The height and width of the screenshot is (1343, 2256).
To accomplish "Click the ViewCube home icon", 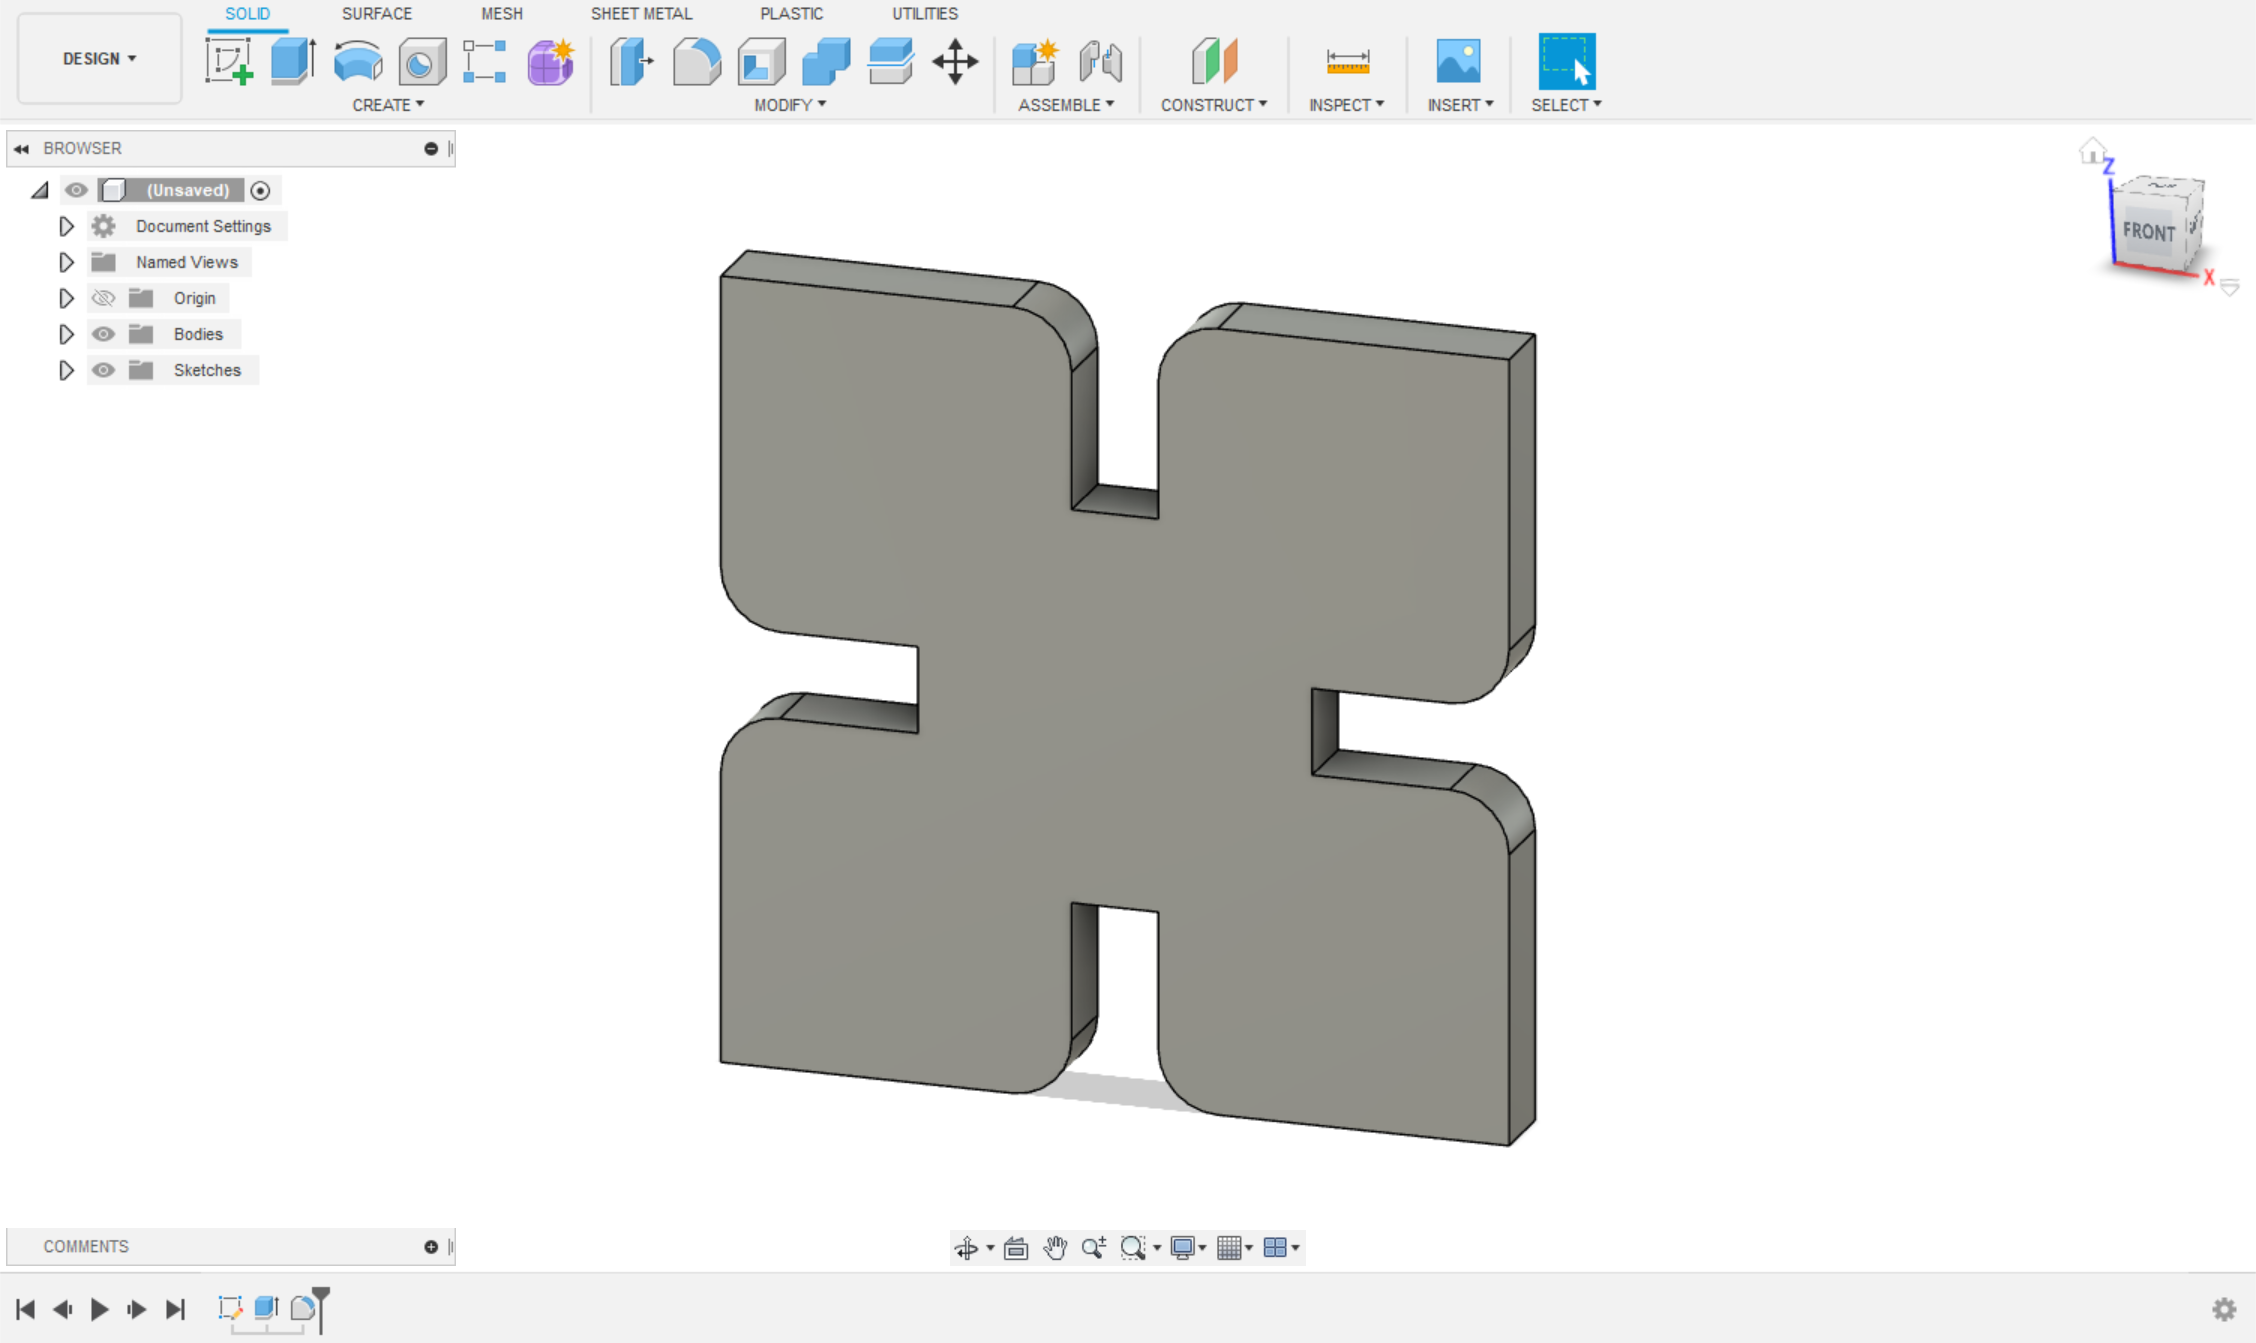I will [x=2091, y=151].
